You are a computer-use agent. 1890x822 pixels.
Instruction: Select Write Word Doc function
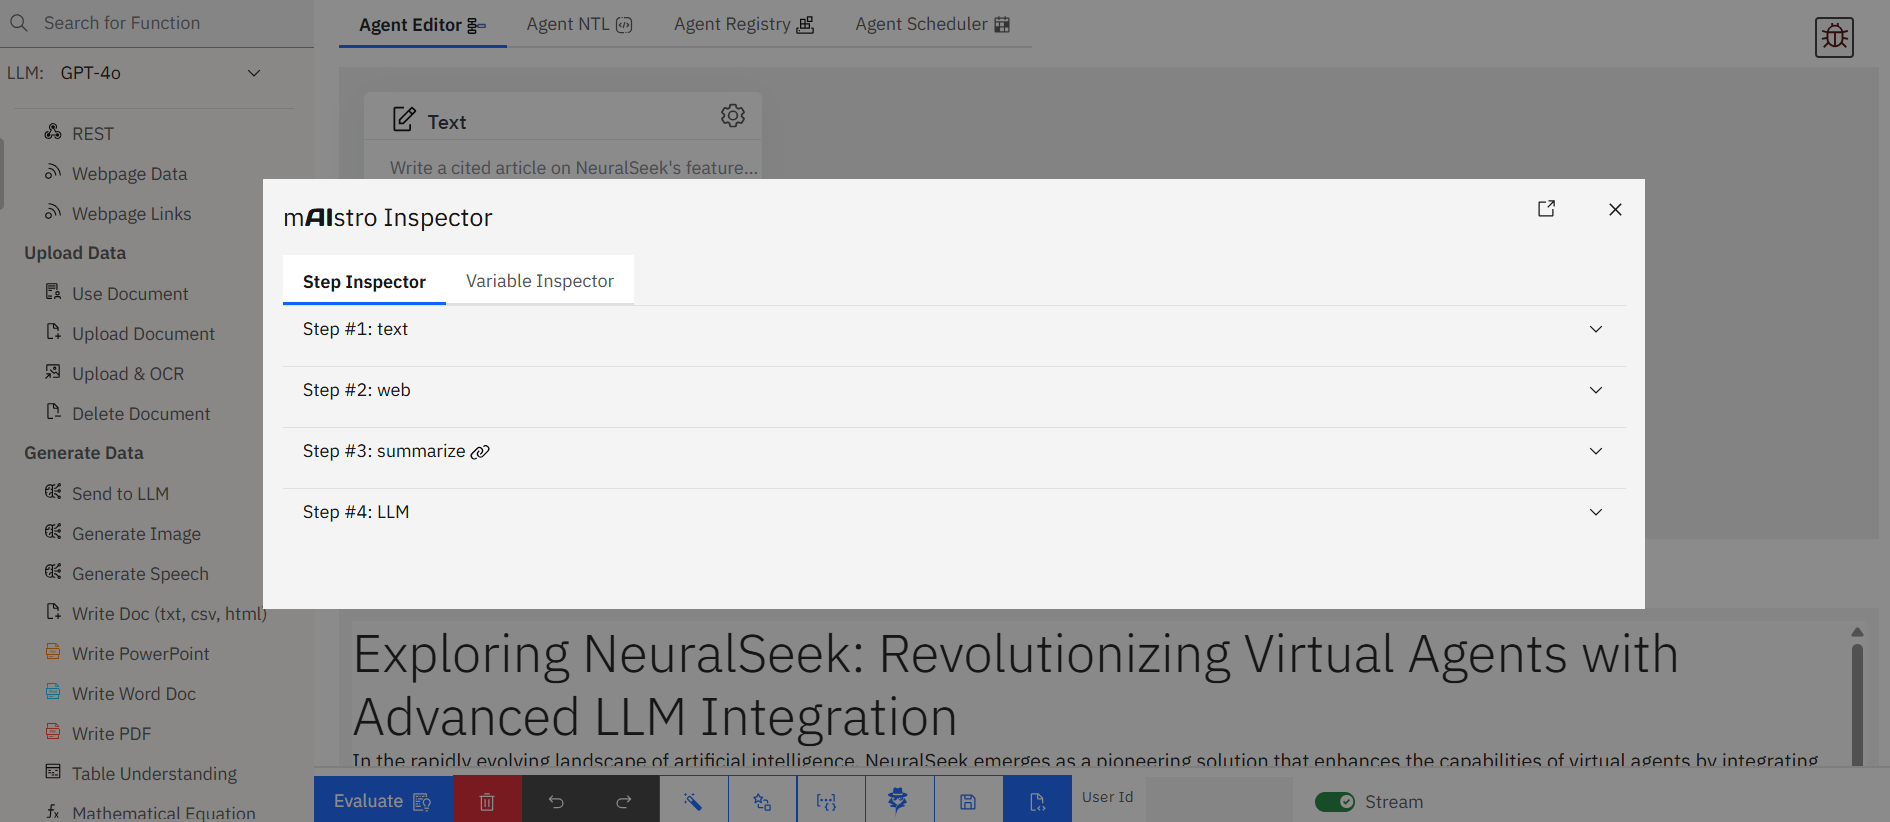click(134, 693)
